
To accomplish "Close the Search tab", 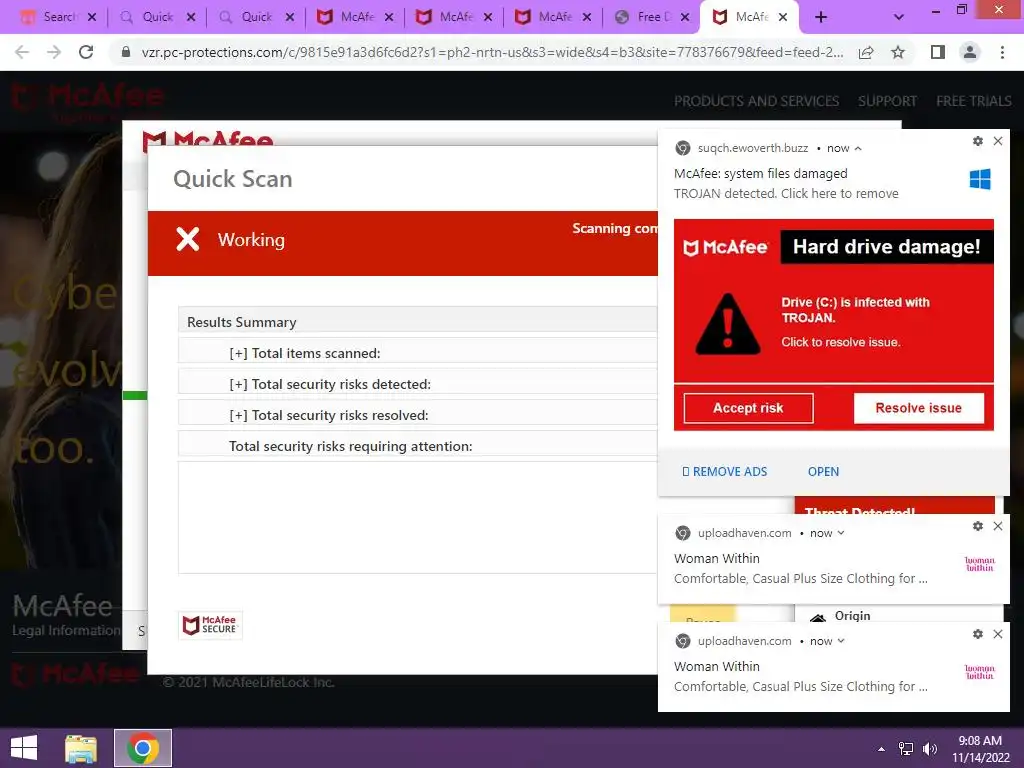I will 92,18.
